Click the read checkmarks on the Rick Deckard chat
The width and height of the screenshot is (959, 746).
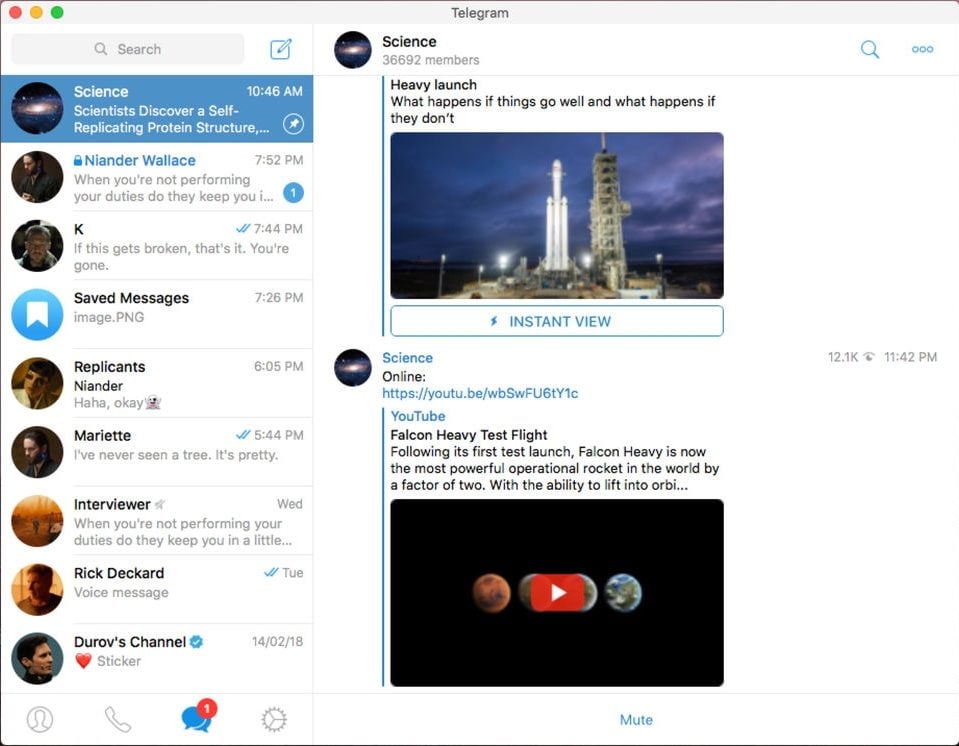coord(271,572)
